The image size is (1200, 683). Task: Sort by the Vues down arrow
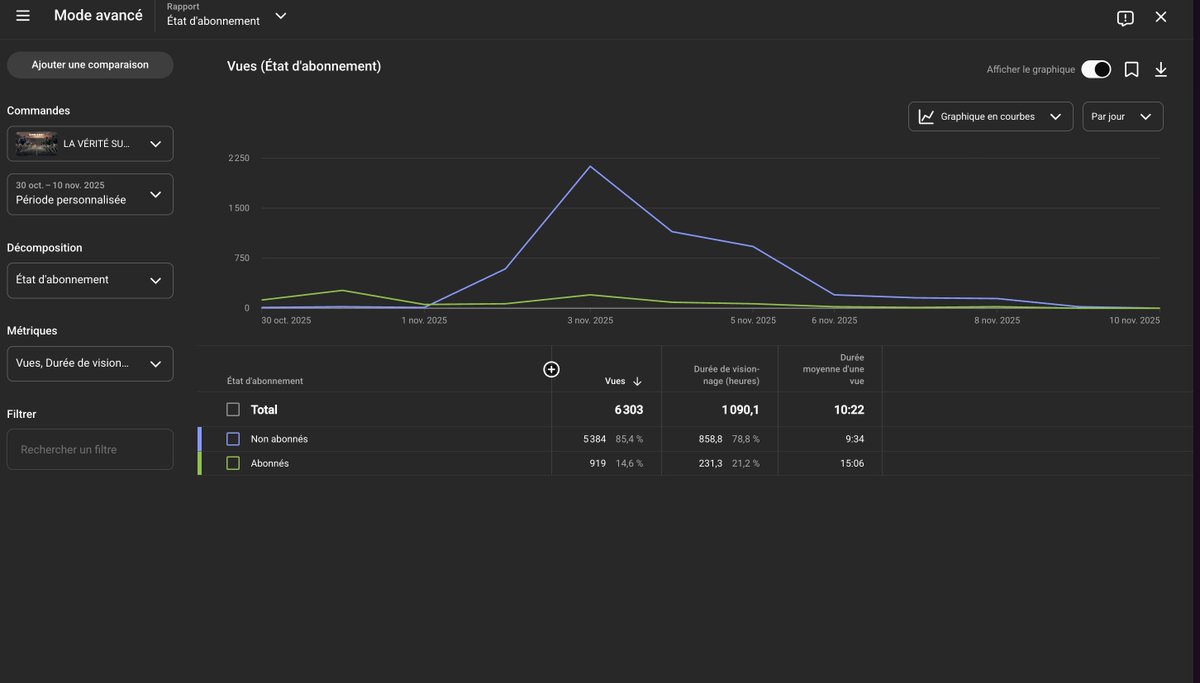pyautogui.click(x=637, y=381)
